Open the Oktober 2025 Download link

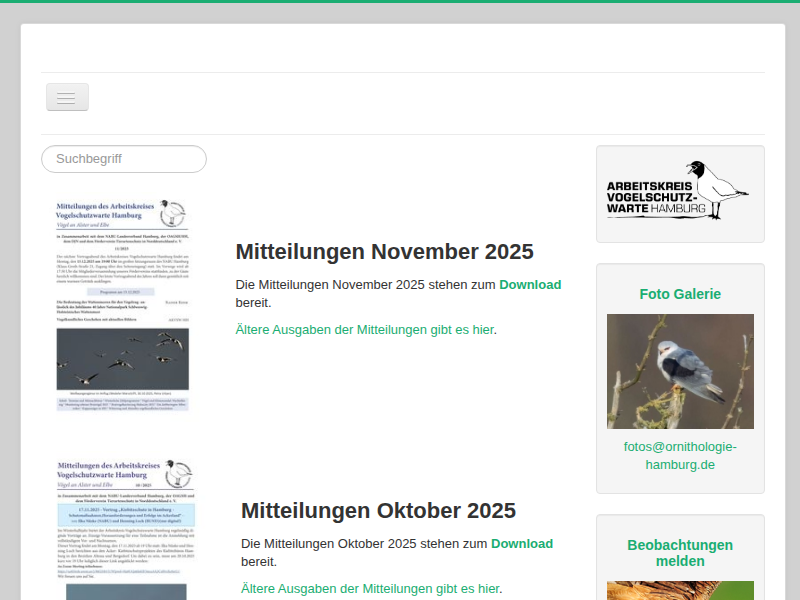tap(522, 543)
